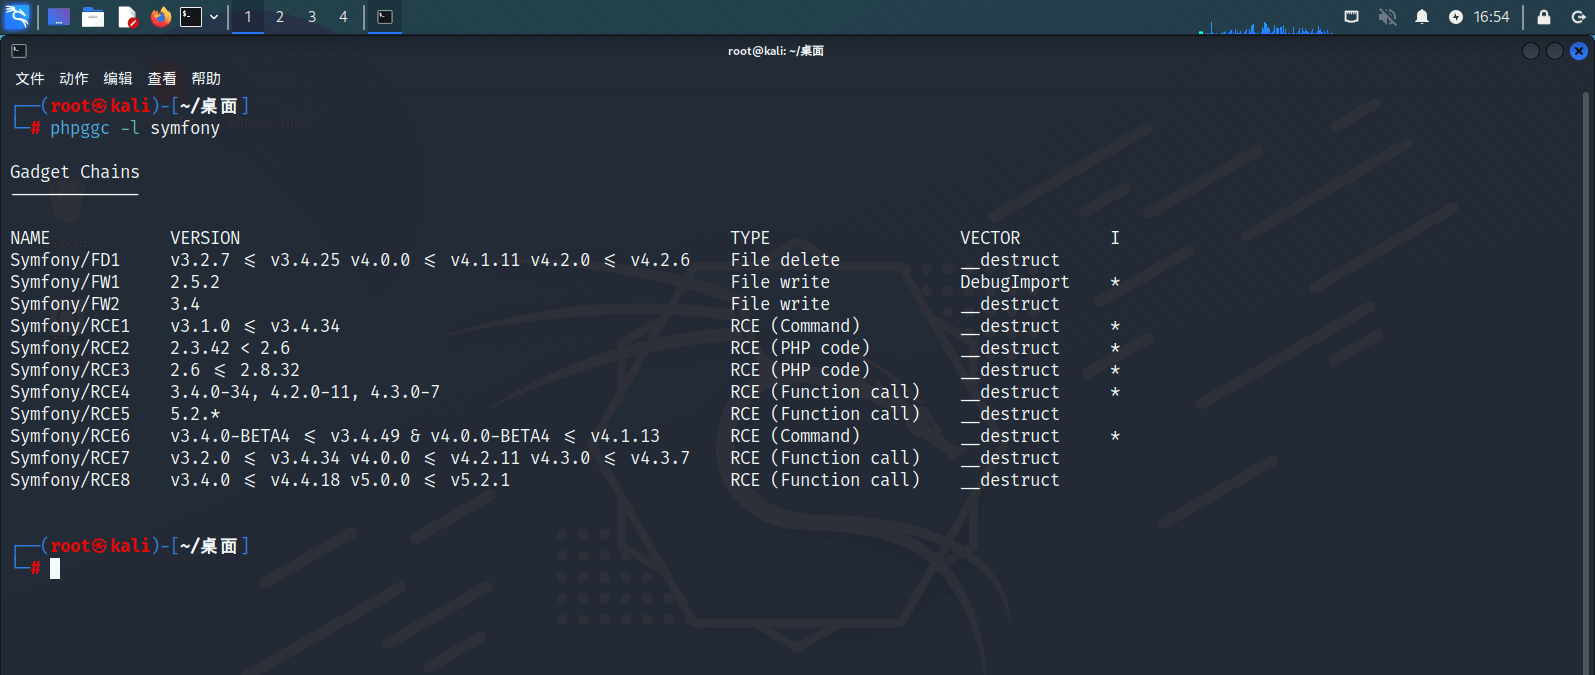Click the network connection tray icon
The height and width of the screenshot is (675, 1595).
tap(1351, 17)
